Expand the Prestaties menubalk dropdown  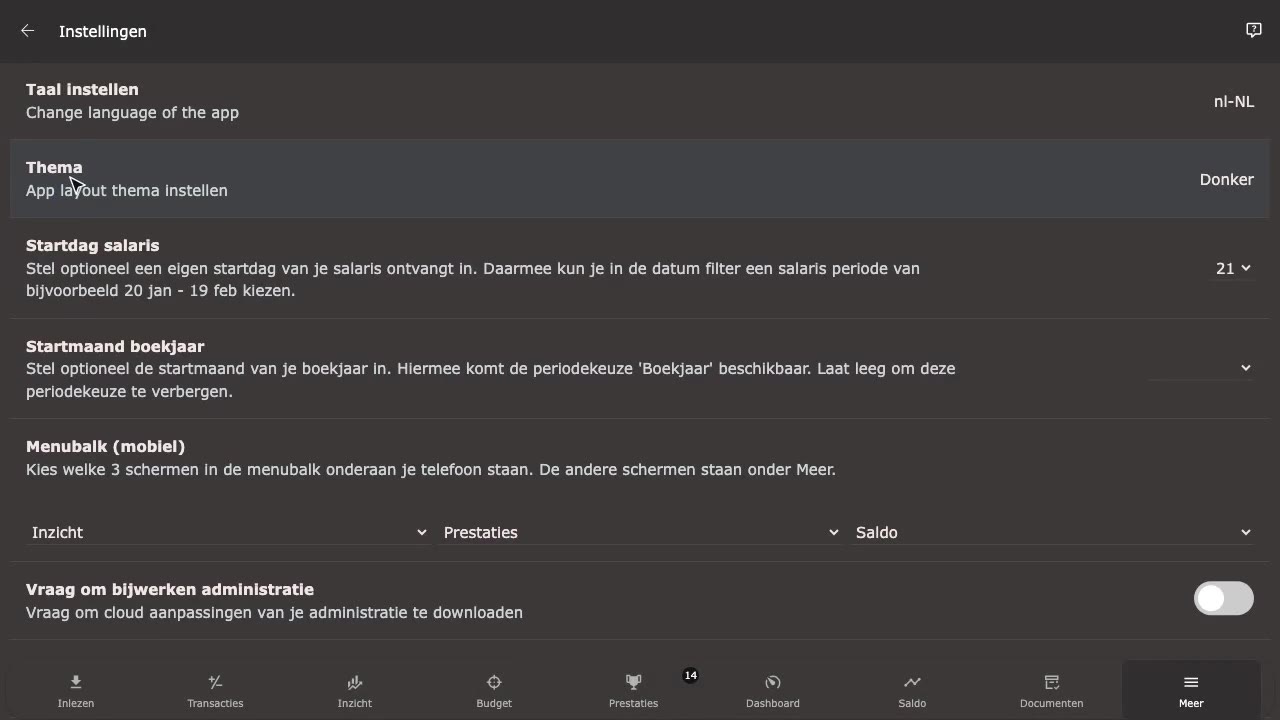[x=641, y=532]
